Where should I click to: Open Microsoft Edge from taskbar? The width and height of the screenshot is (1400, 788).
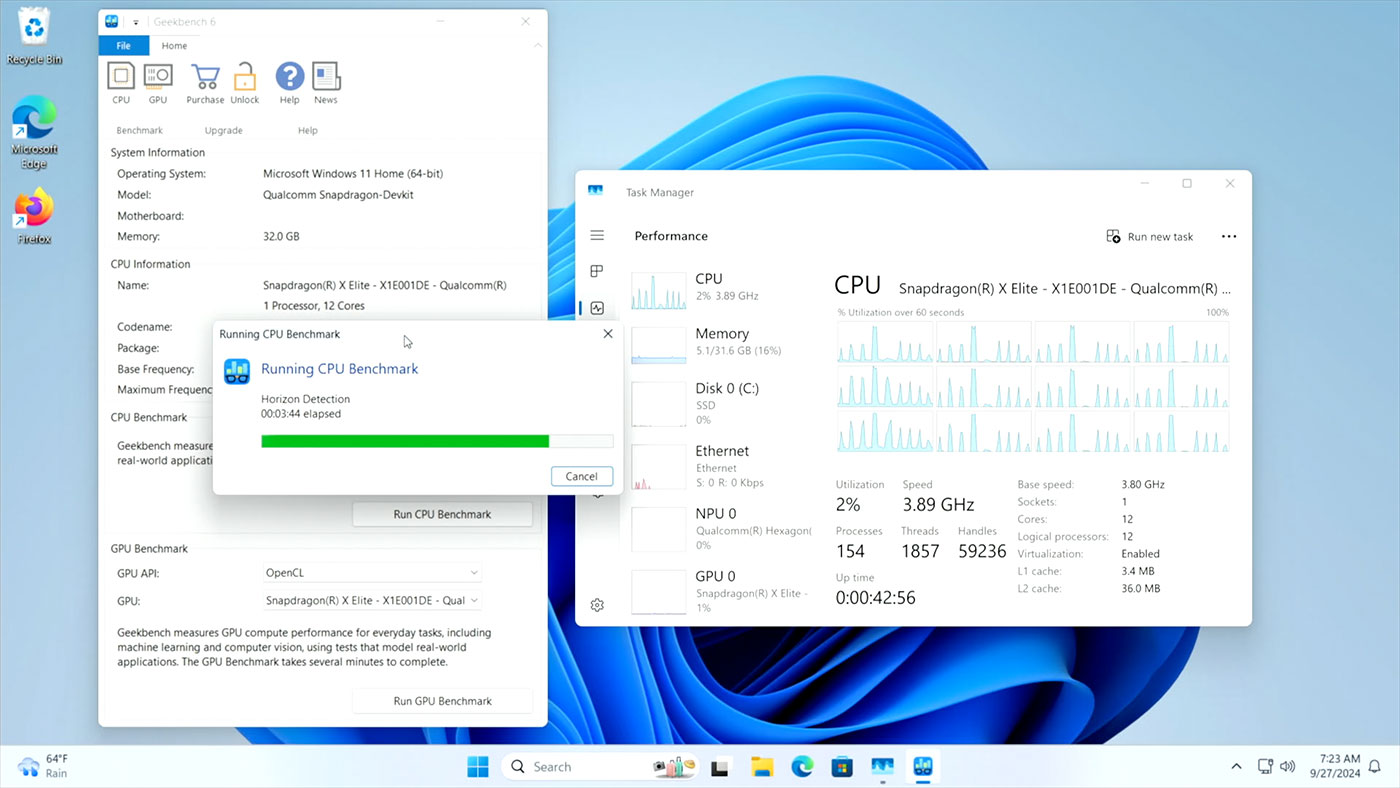click(802, 767)
